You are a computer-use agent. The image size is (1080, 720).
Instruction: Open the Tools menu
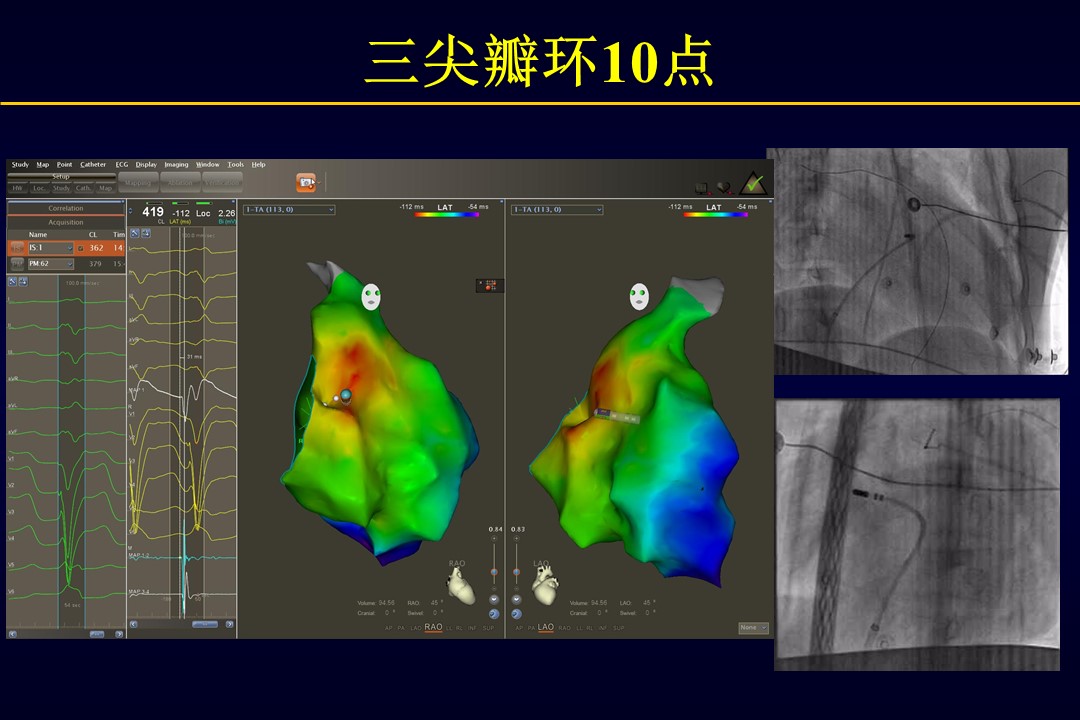pos(236,165)
